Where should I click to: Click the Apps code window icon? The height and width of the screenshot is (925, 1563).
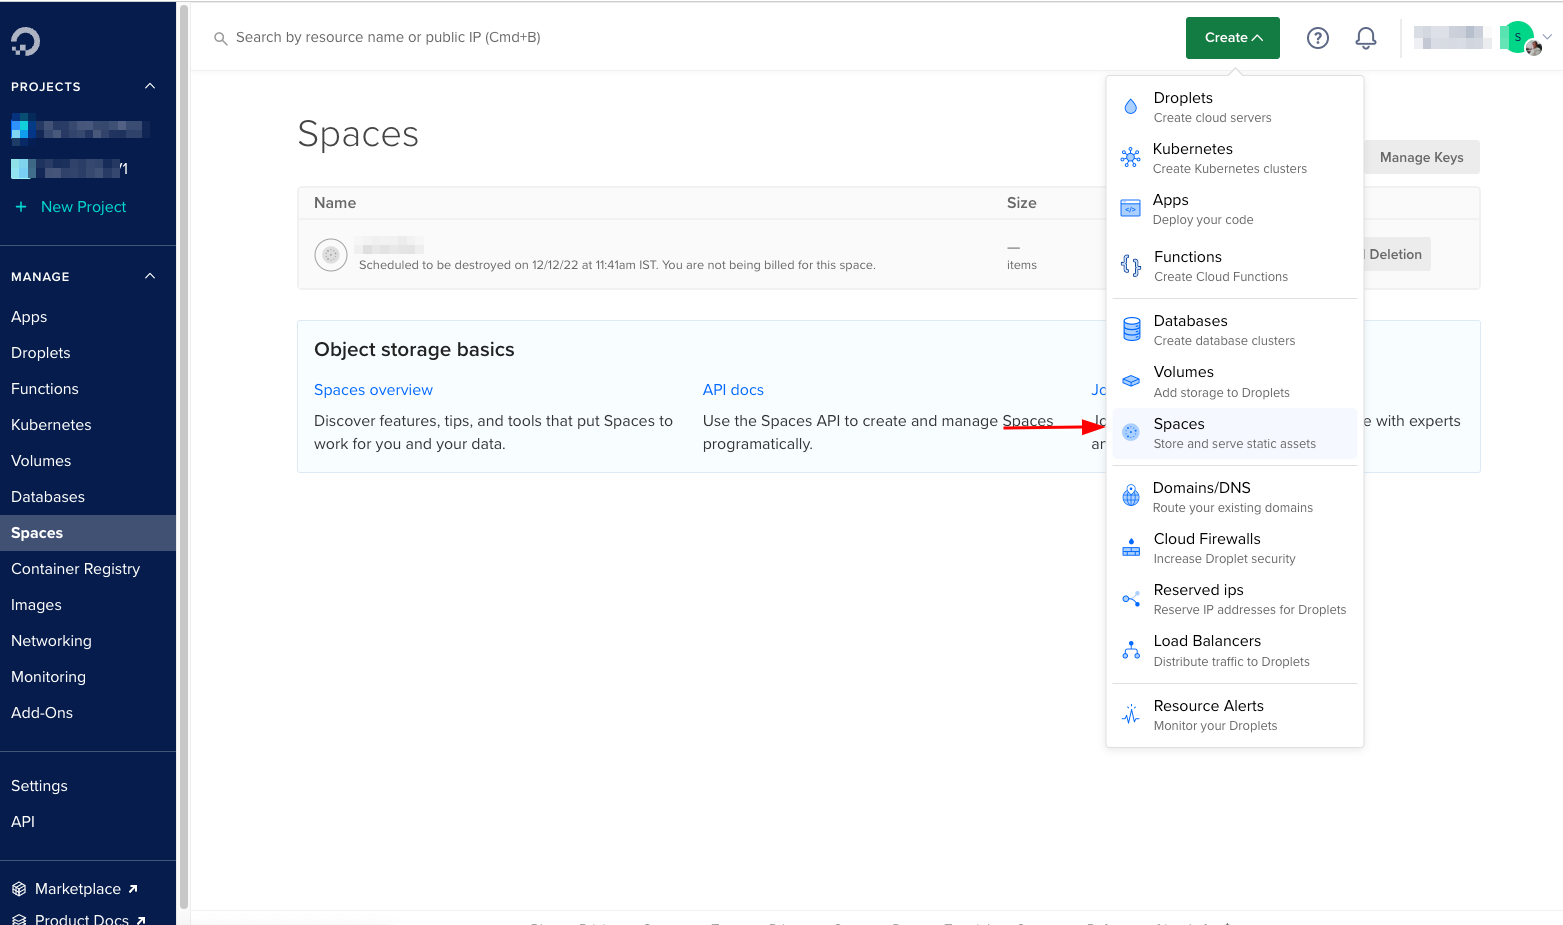pos(1131,209)
